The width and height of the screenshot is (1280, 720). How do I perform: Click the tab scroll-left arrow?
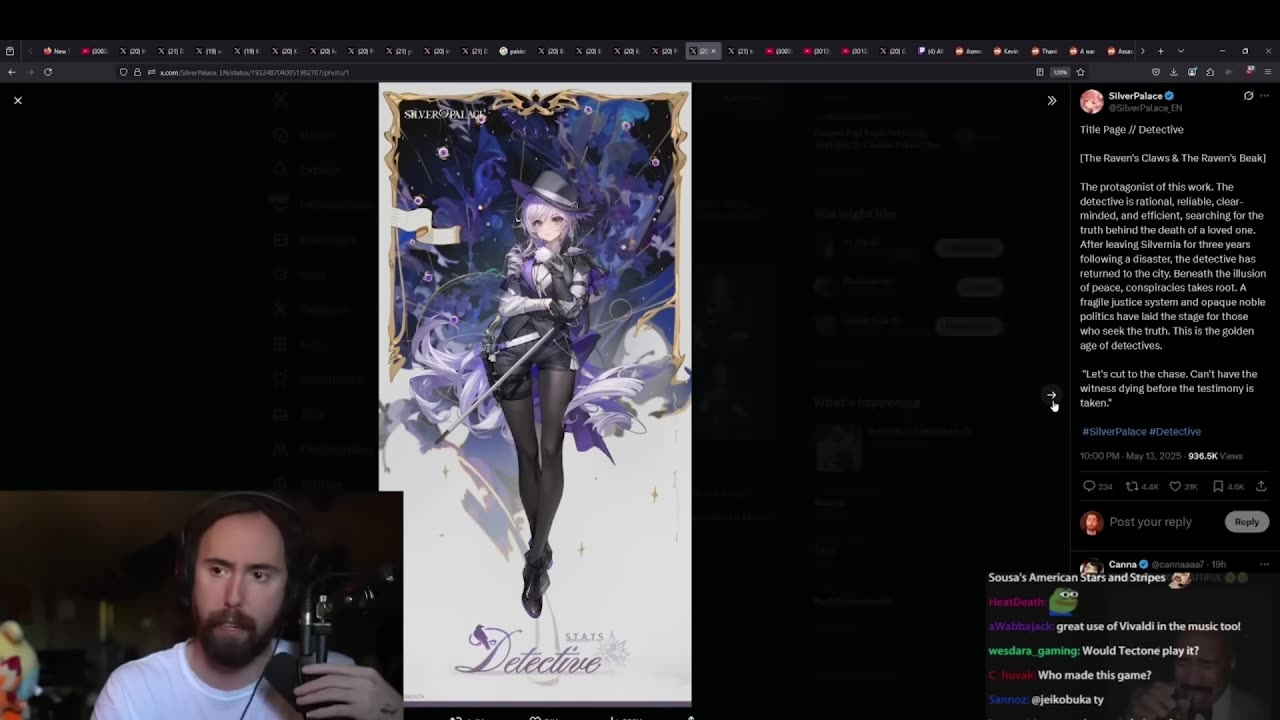(x=30, y=51)
